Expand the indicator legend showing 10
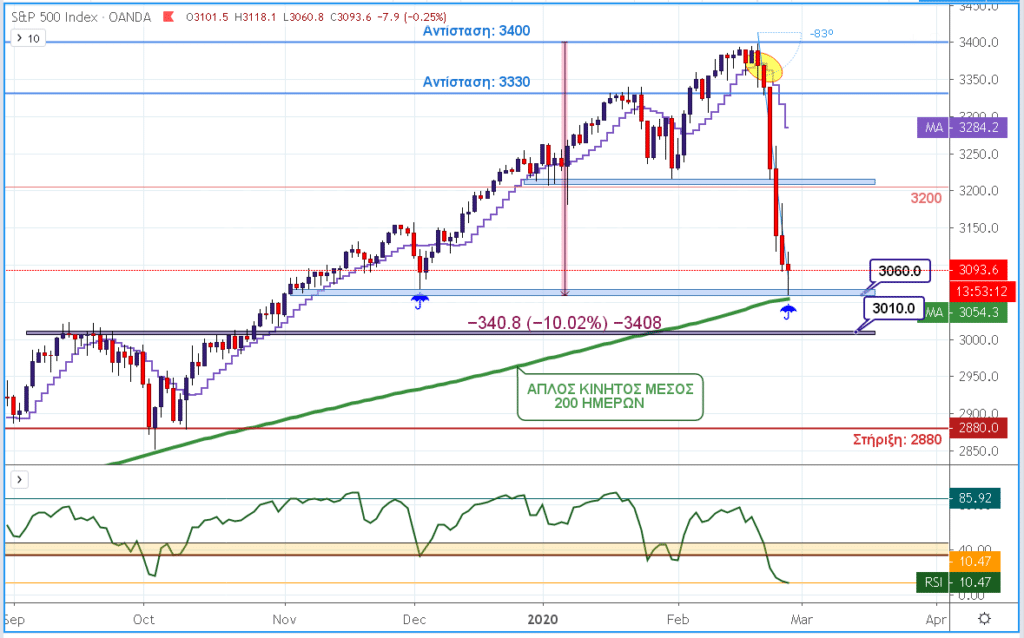Screen dimensions: 1024x638 tap(27, 39)
